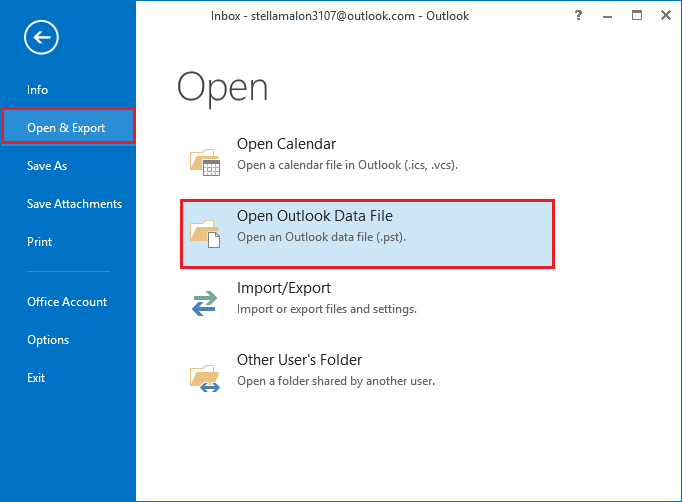Click the back arrow circle icon

click(41, 37)
